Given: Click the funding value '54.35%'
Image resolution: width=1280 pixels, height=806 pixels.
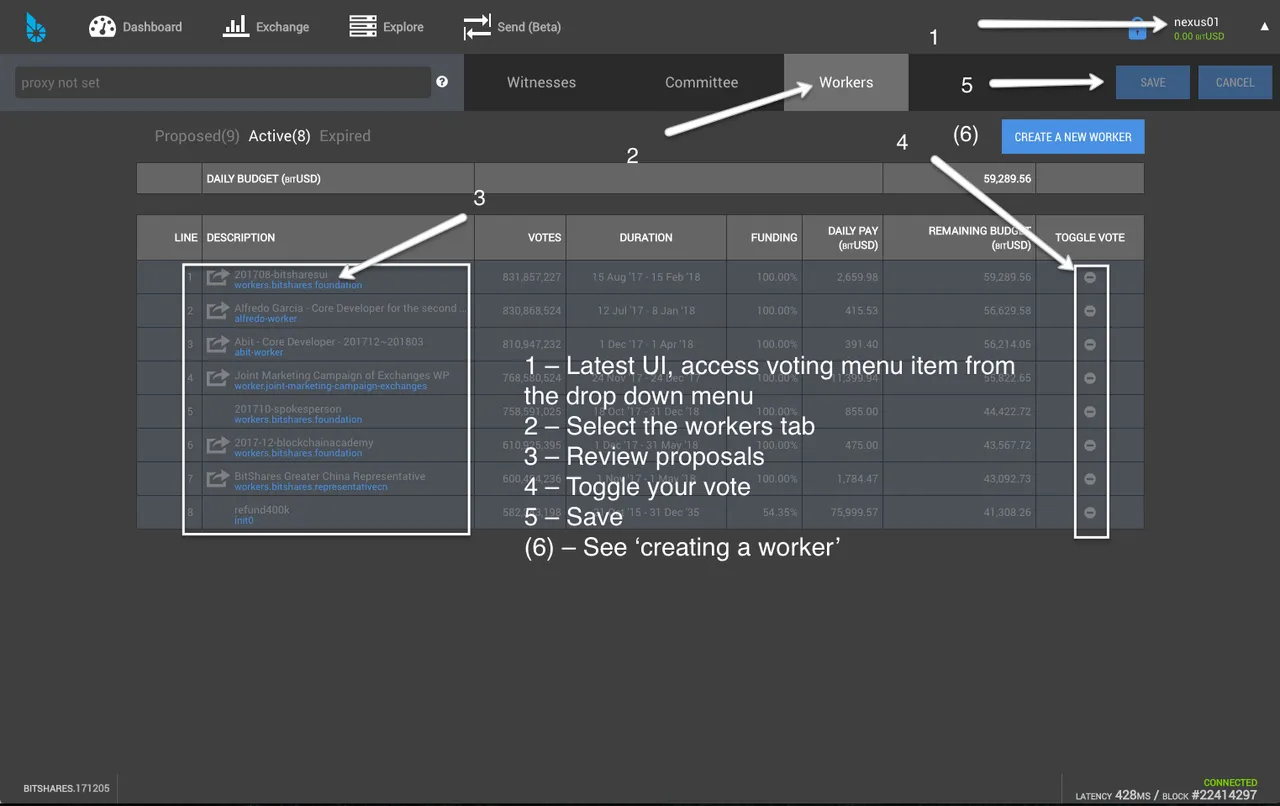Looking at the screenshot, I should tap(779, 512).
